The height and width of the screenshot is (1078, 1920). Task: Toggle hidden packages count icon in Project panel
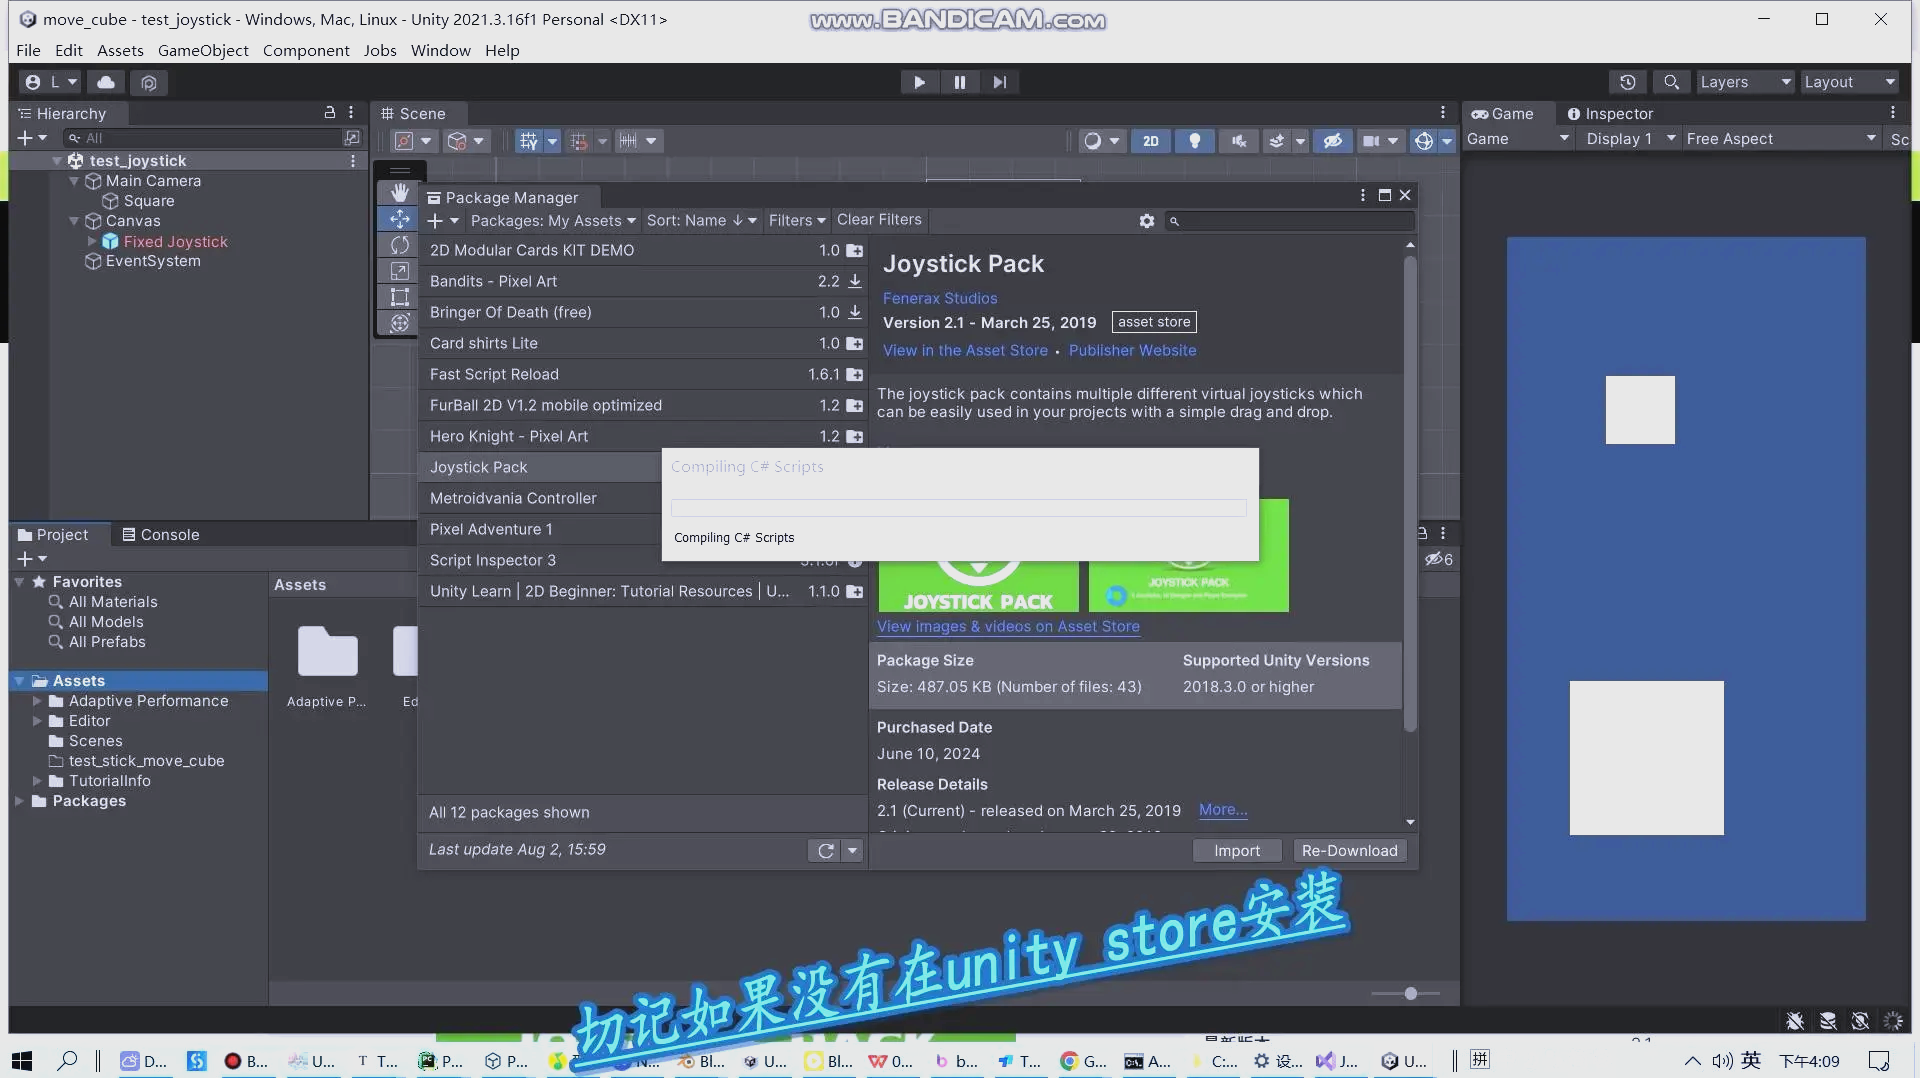[1439, 559]
